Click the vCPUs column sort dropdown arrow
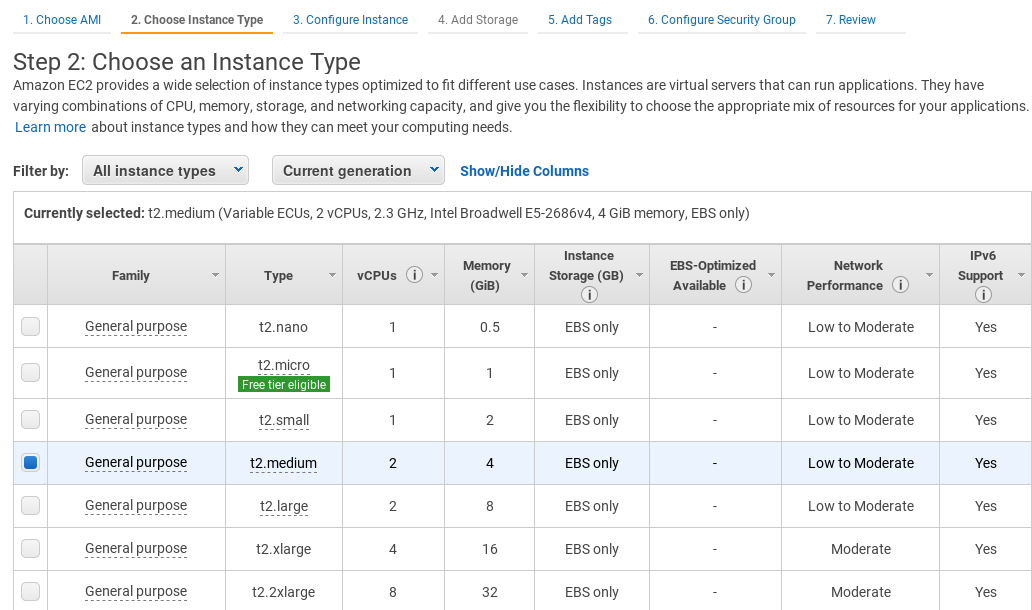Screen dimensions: 1032x610 pos(435,274)
